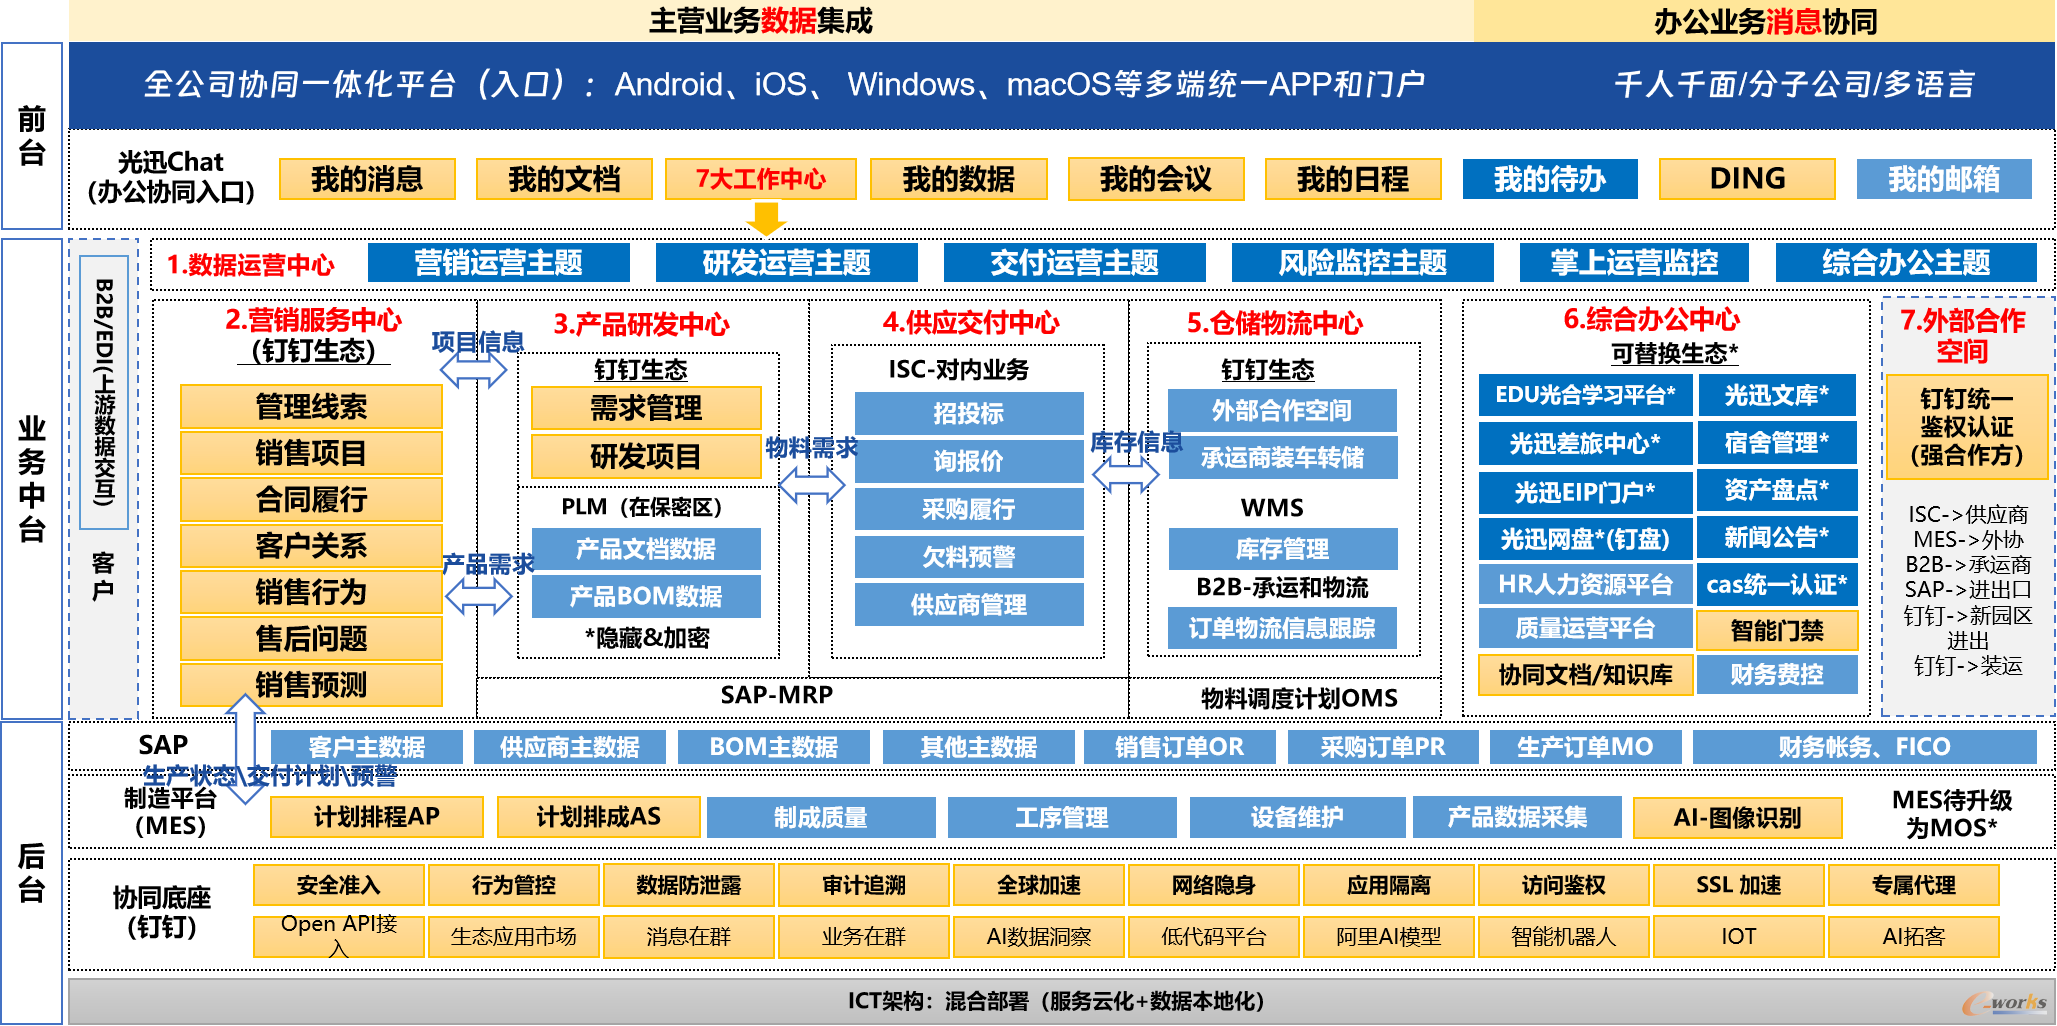Select 客户主数据 box in SAP row

pyautogui.click(x=367, y=747)
